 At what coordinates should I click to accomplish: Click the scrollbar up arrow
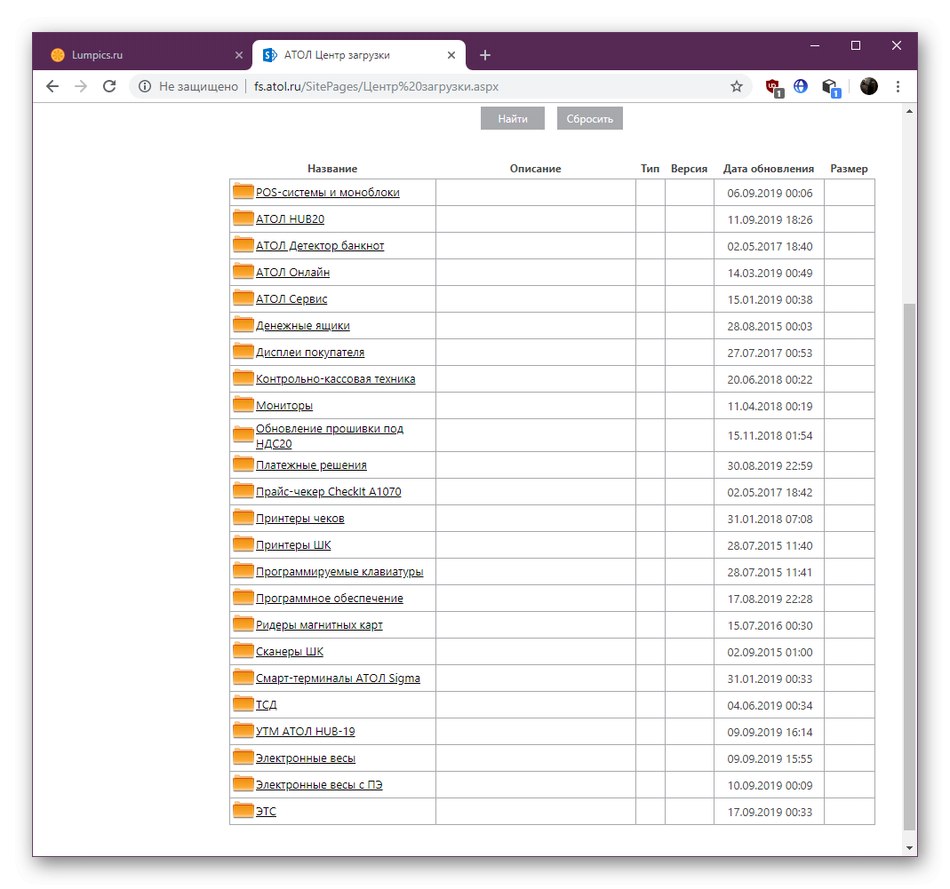[909, 112]
